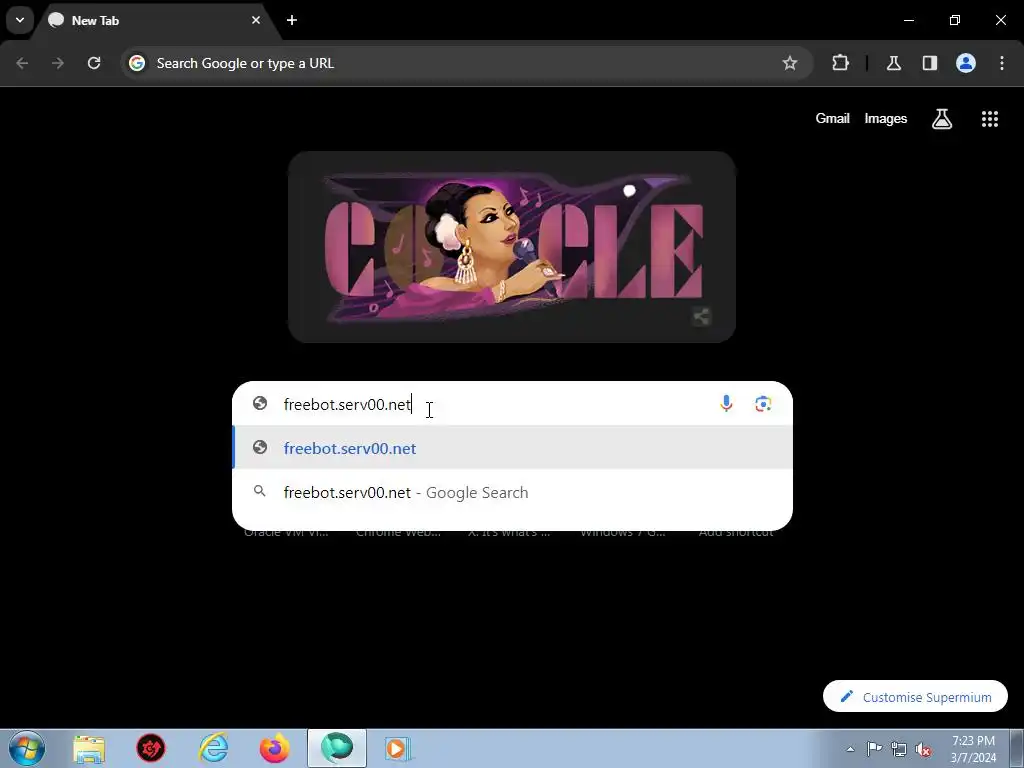Viewport: 1024px width, 768px height.
Task: Share the Google Doodle
Action: pyautogui.click(x=701, y=317)
